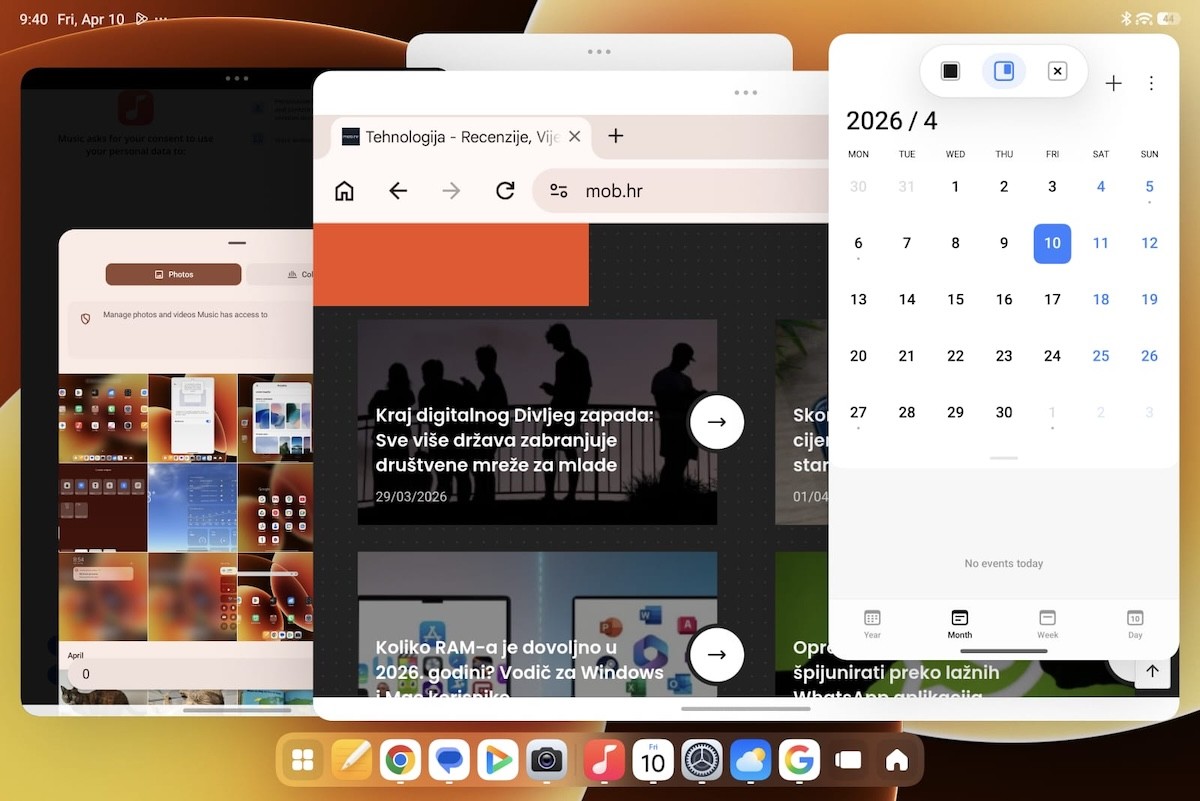The image size is (1200, 801).
Task: Select the floating window mode option
Action: pyautogui.click(x=1004, y=71)
